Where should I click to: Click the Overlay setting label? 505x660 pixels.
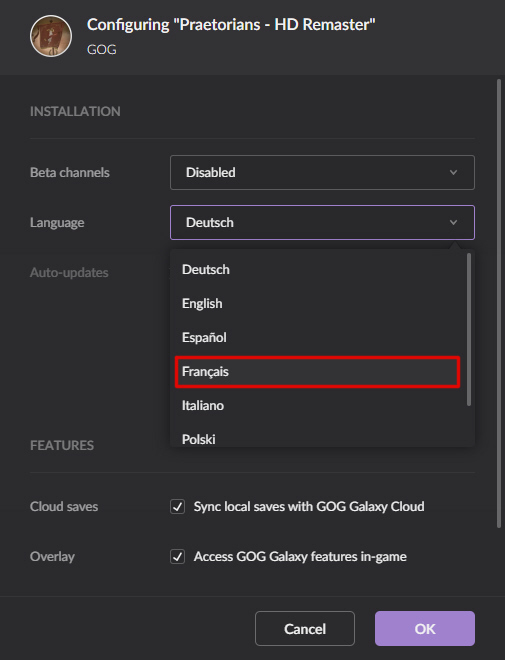click(x=52, y=556)
